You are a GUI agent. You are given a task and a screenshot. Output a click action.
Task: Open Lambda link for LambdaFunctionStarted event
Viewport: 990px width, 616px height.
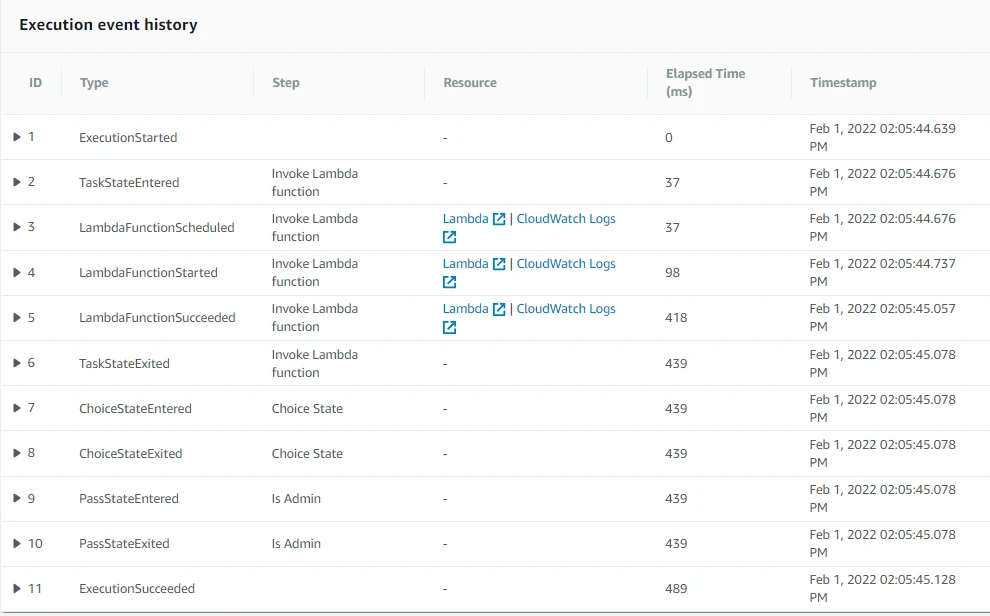(465, 264)
